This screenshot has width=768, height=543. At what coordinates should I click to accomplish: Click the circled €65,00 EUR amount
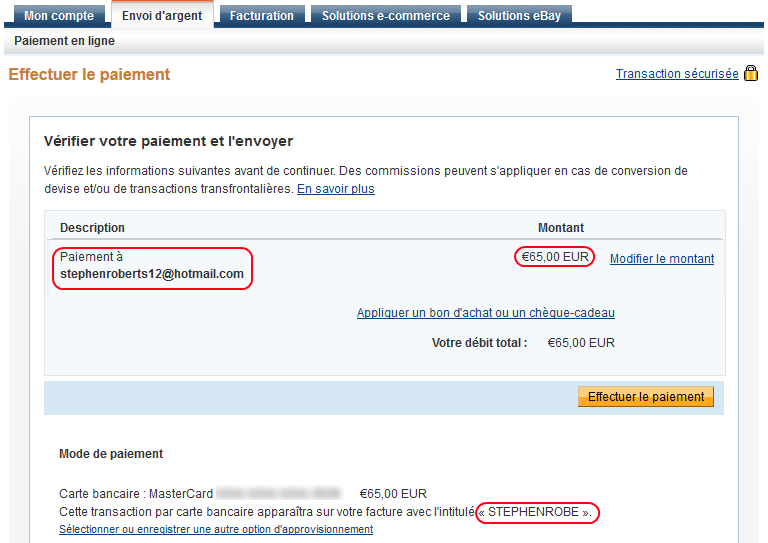[556, 257]
